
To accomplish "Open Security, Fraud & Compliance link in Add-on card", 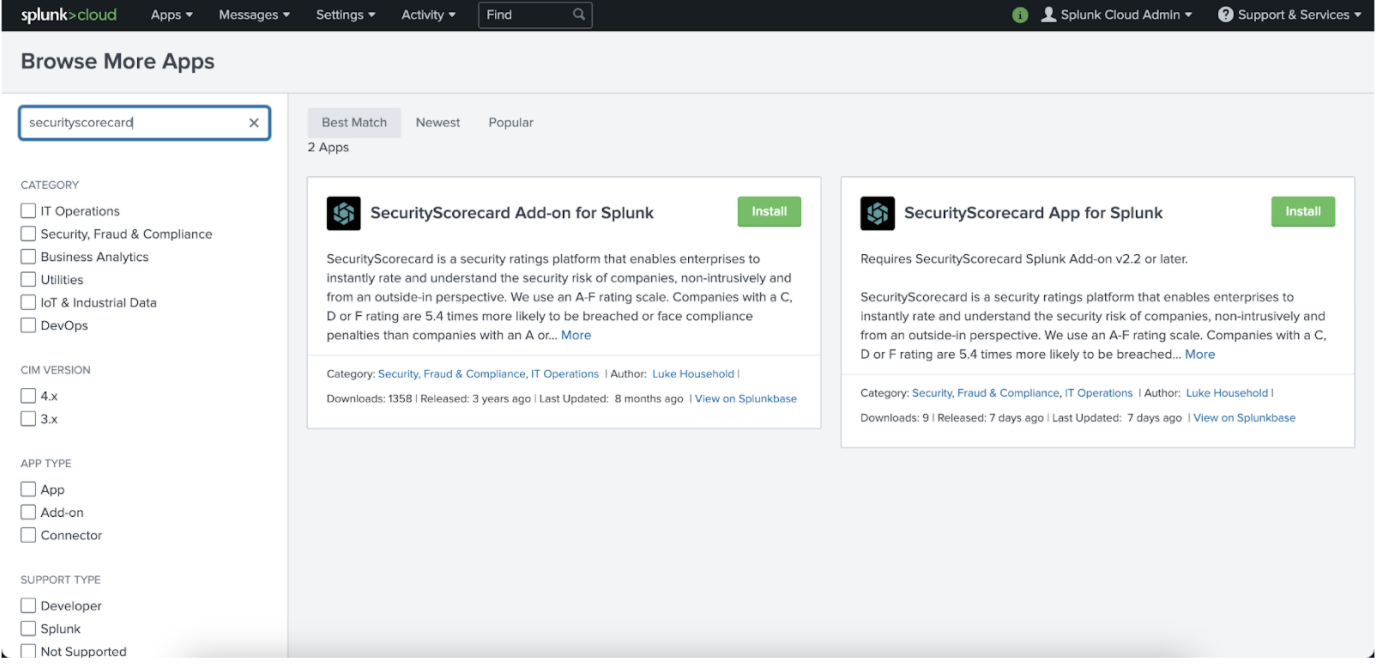I will (x=451, y=374).
